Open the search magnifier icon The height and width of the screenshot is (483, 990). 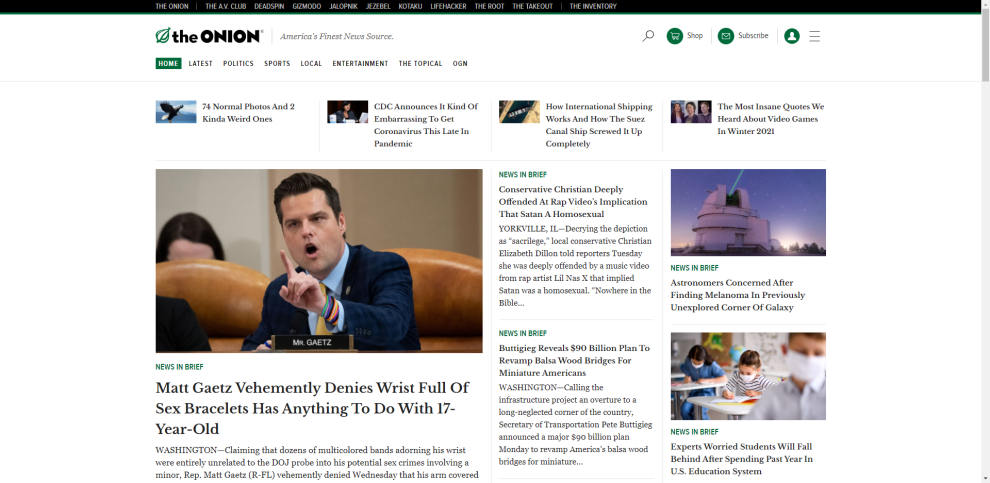click(648, 36)
